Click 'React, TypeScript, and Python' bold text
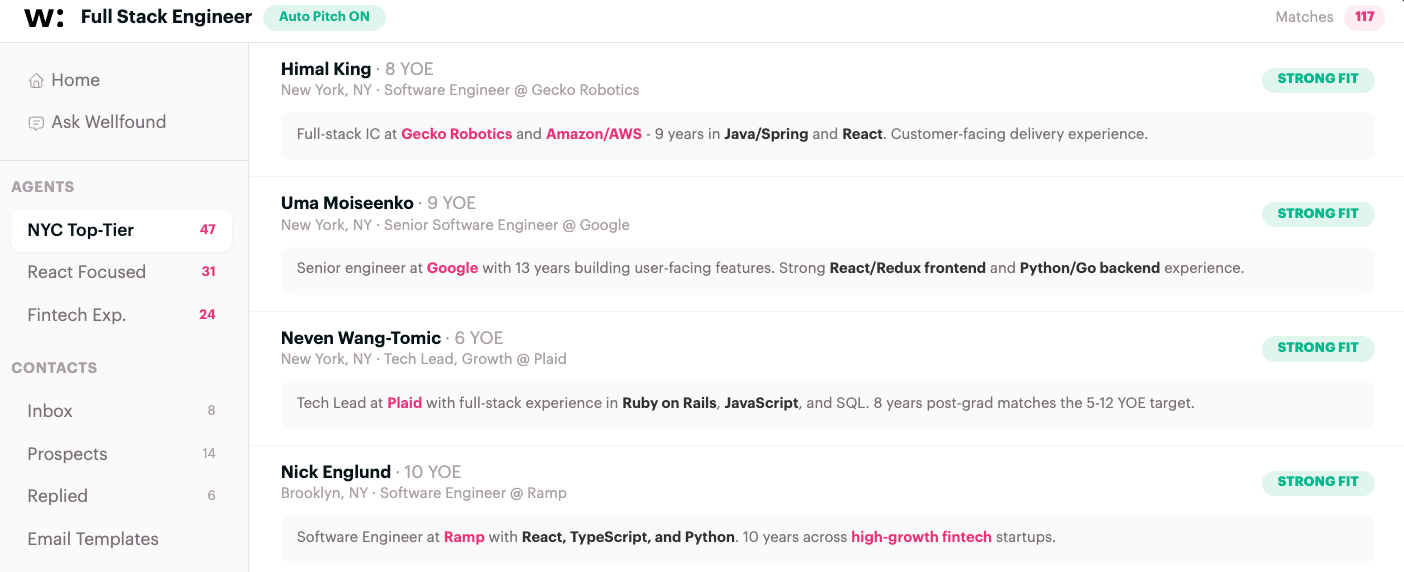Viewport: 1404px width, 572px height. [629, 537]
